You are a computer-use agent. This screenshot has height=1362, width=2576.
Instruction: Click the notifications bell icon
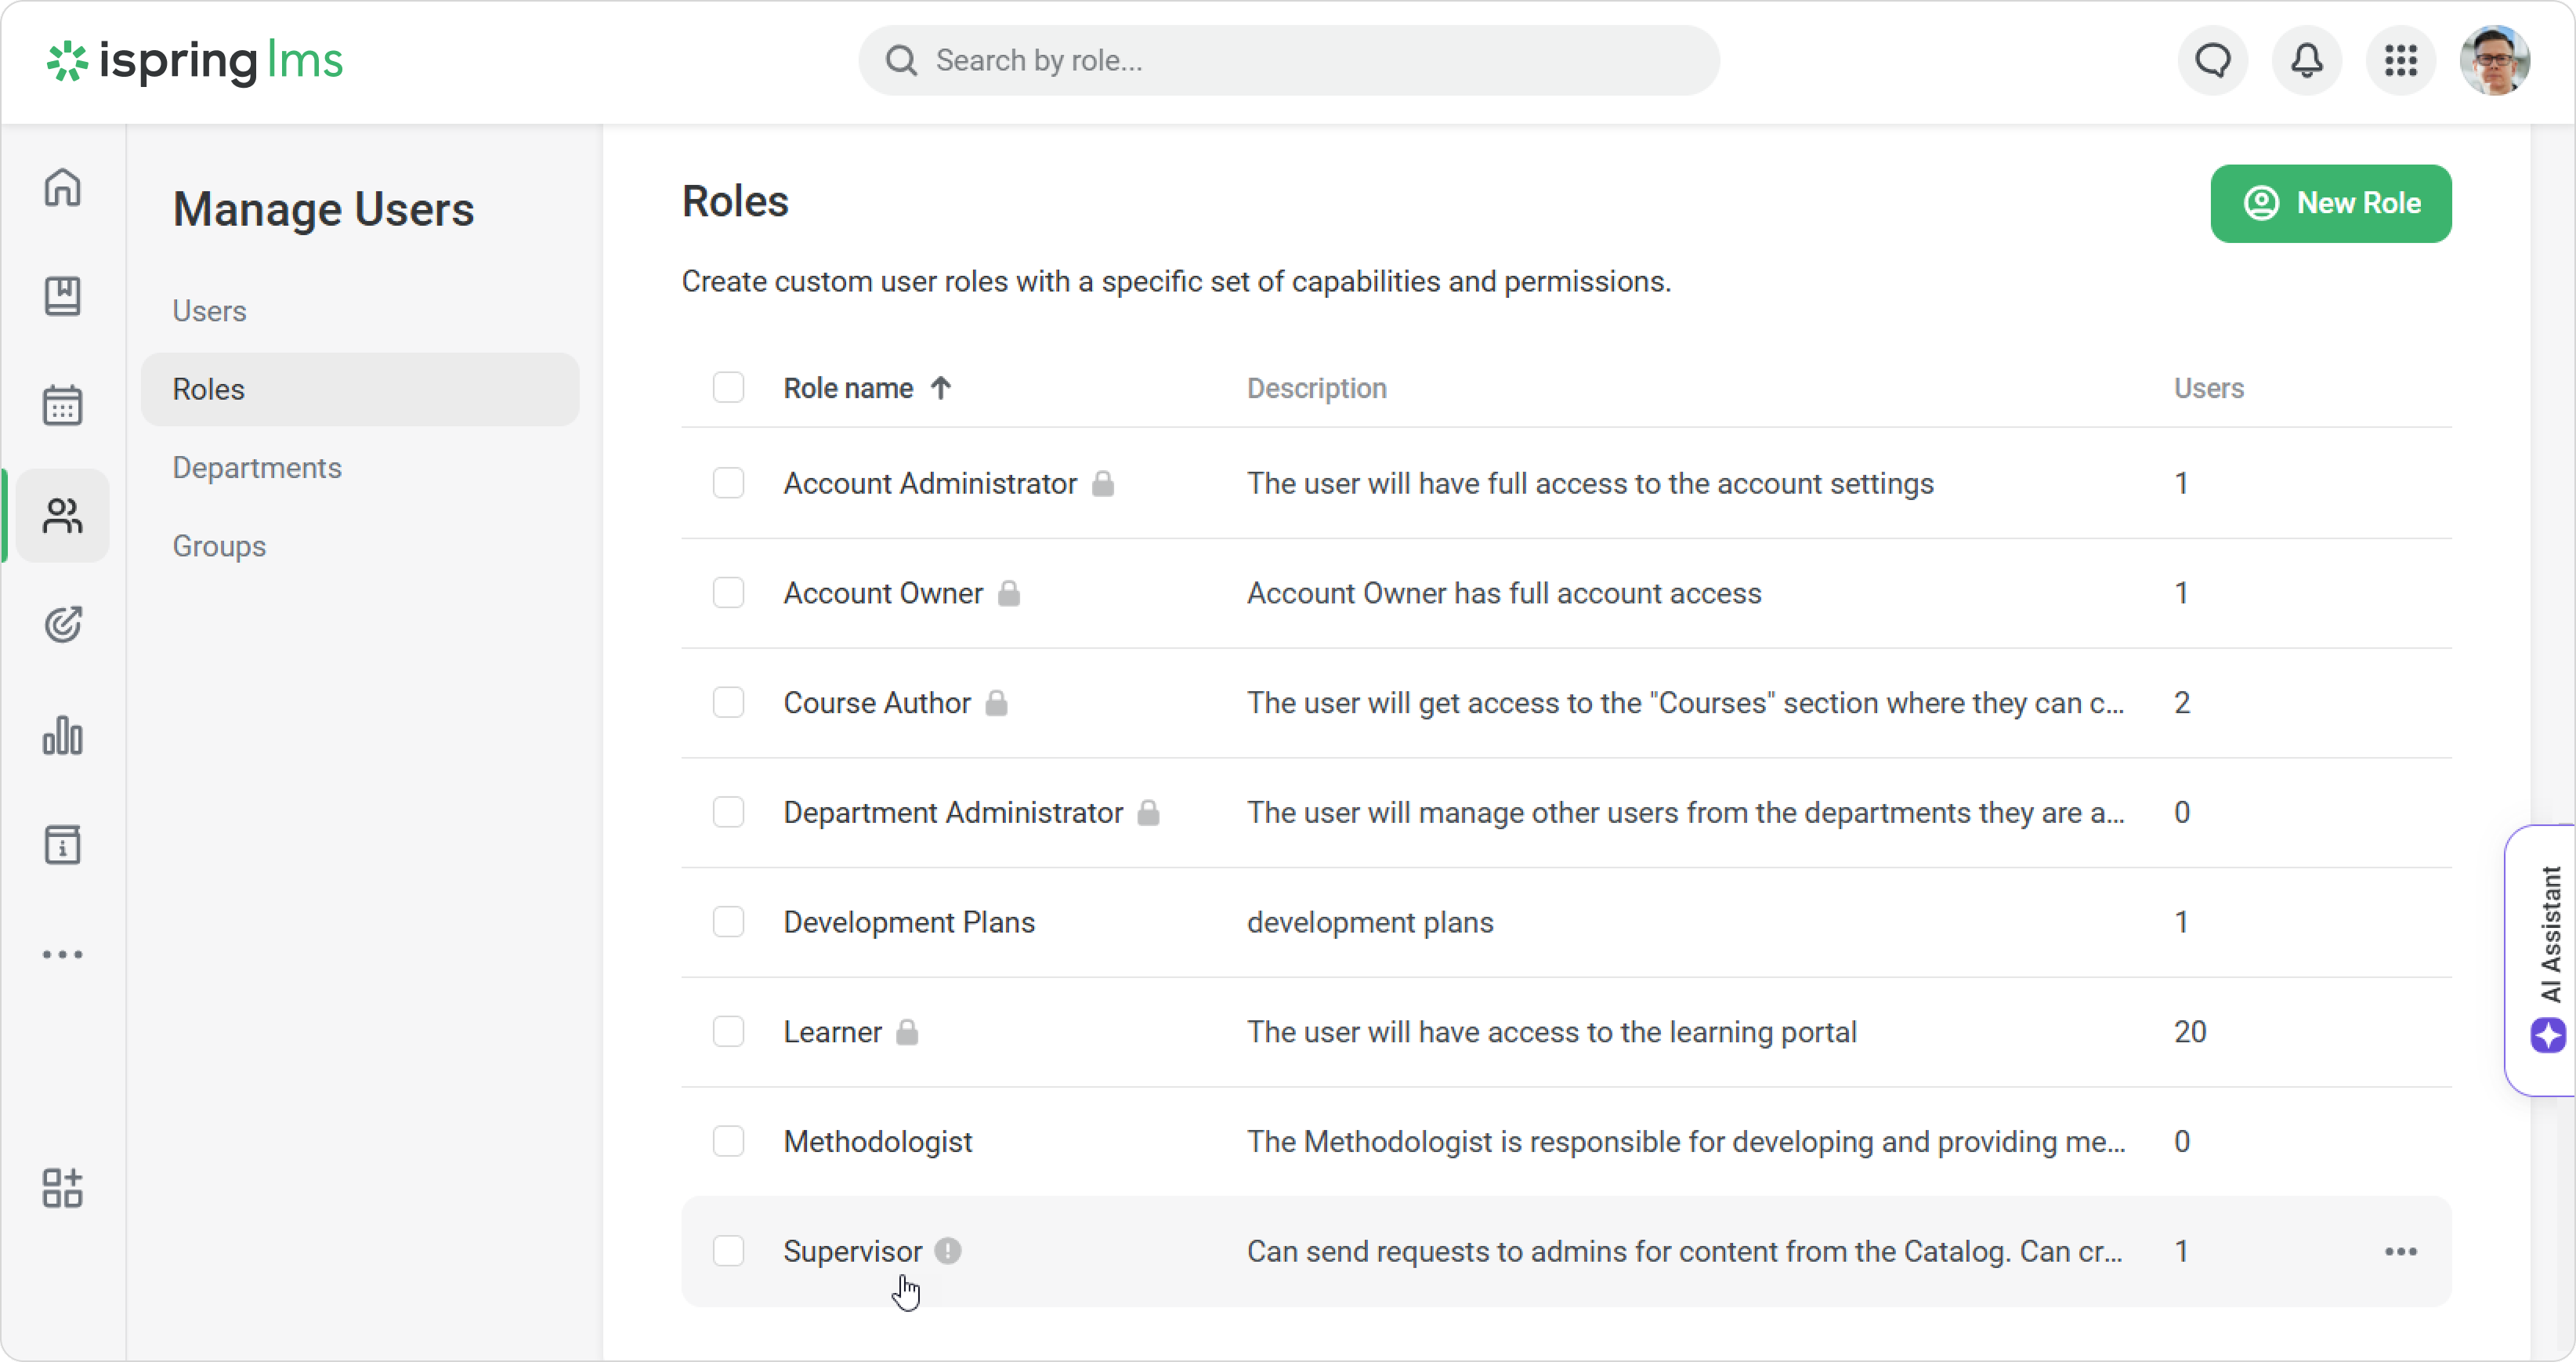(x=2306, y=61)
